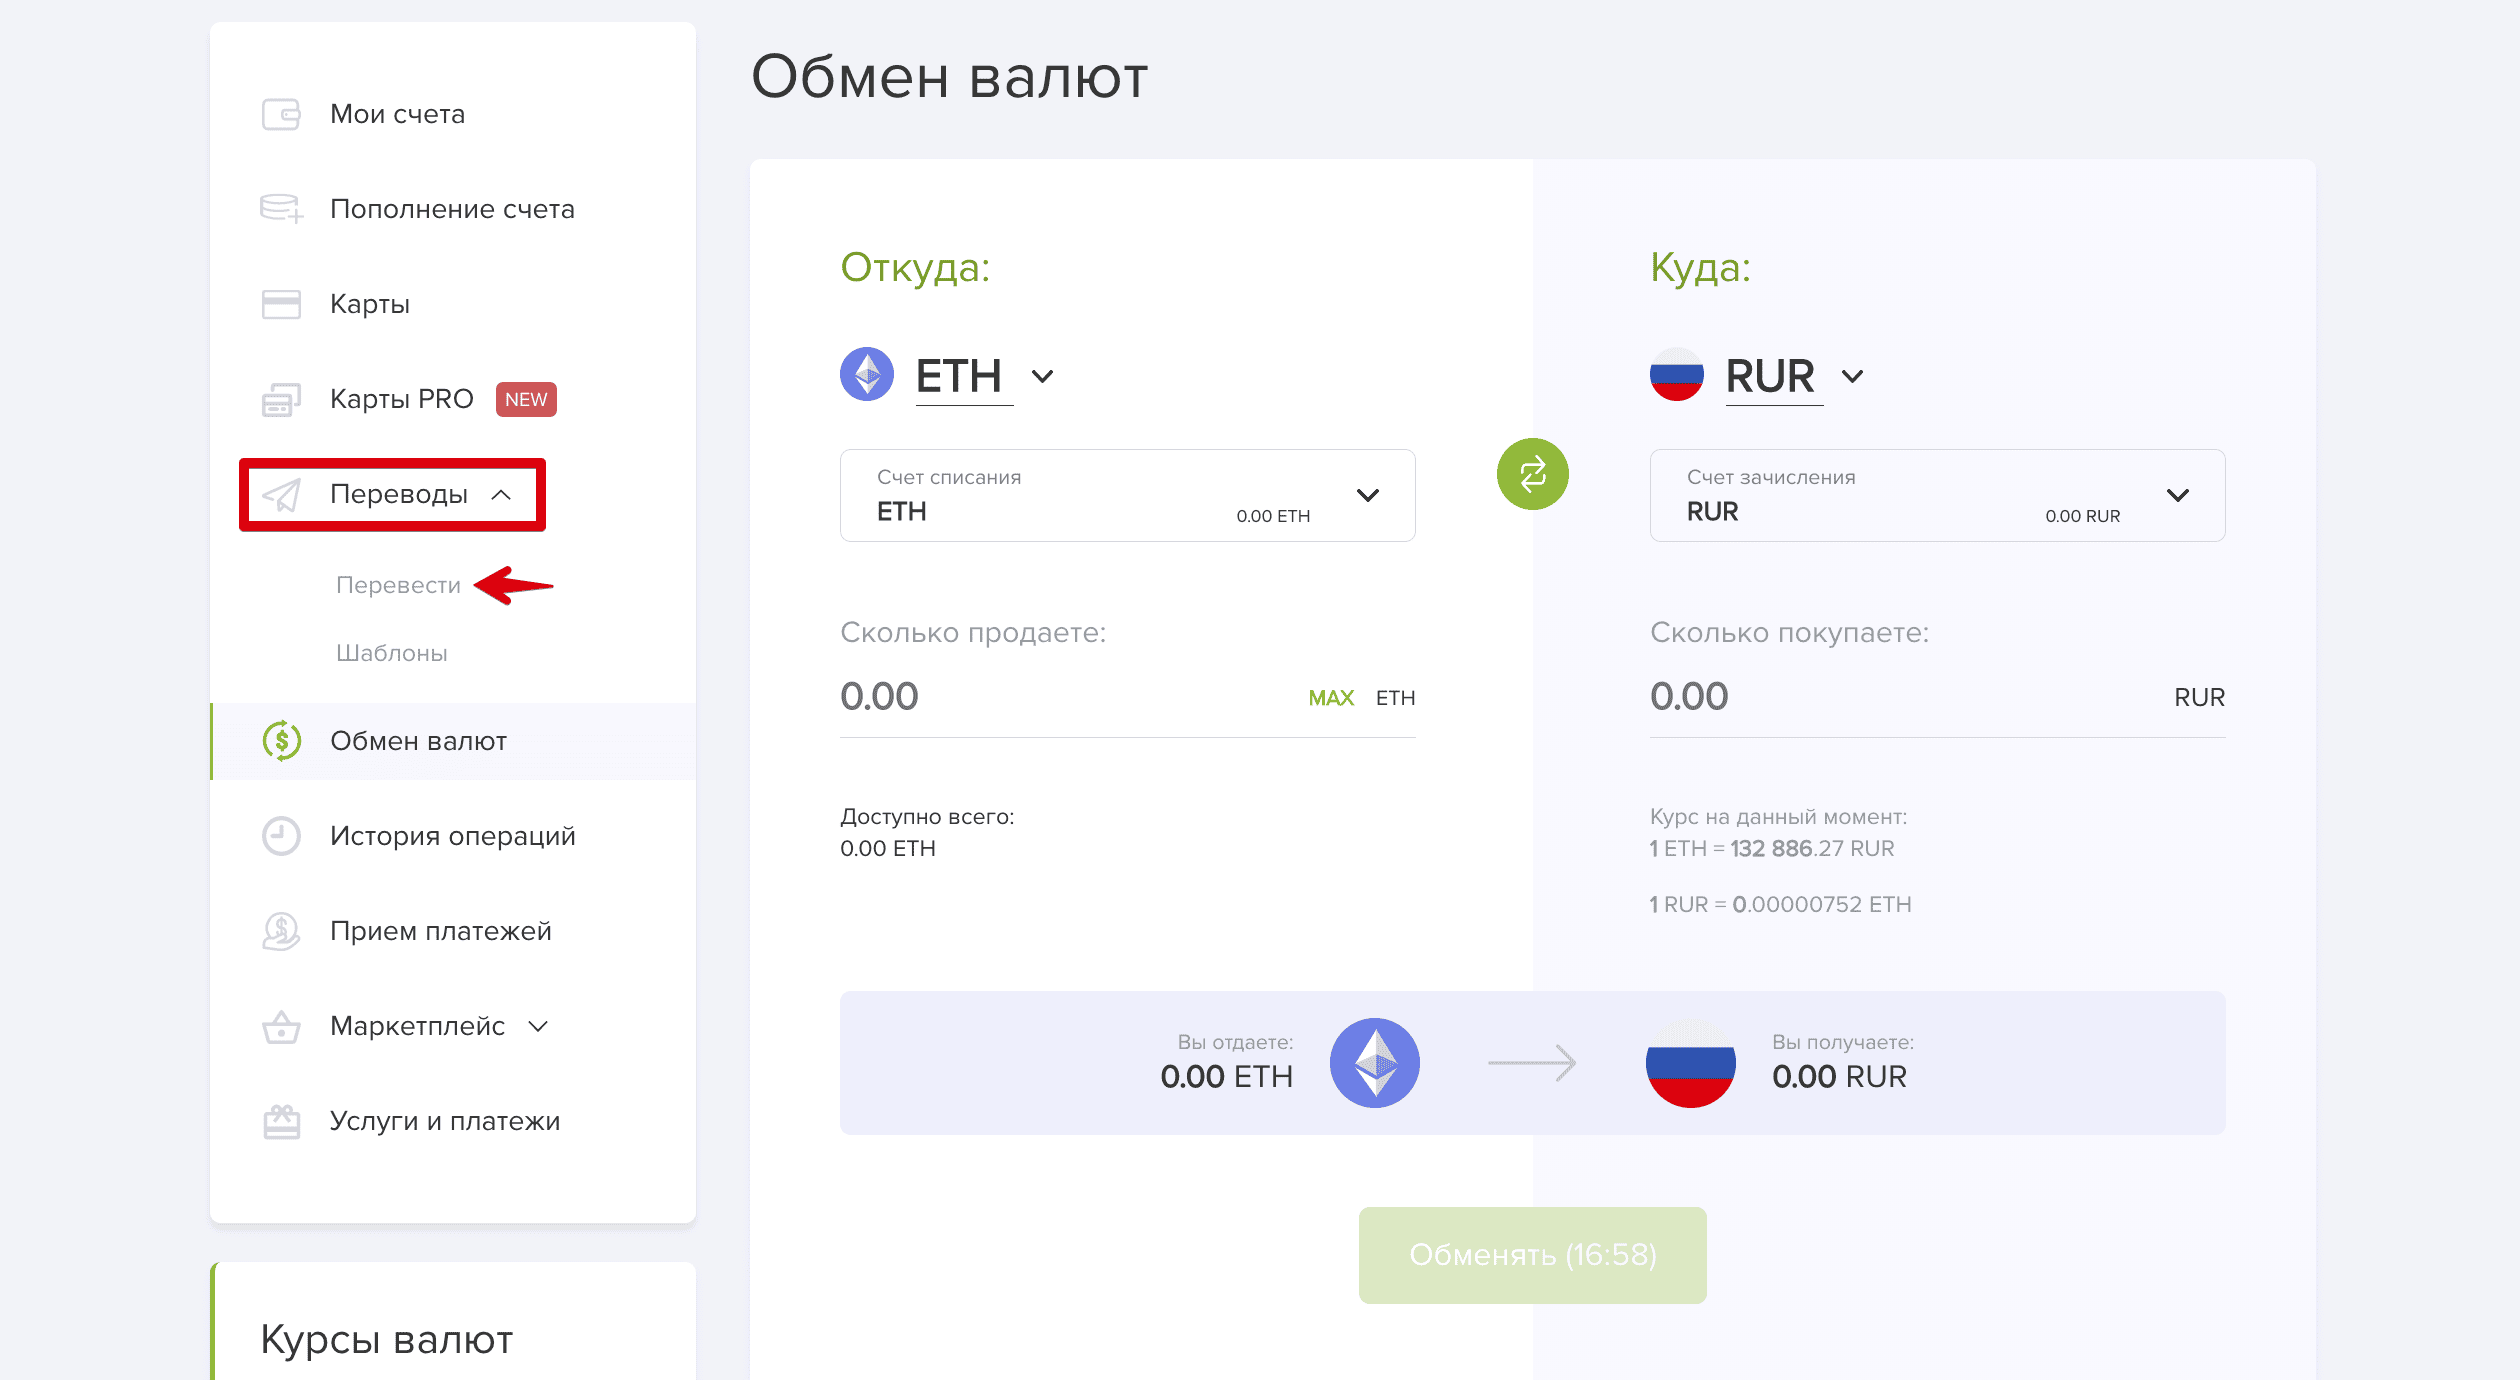
Task: Click the Прием платежей coin icon
Action: tap(281, 931)
